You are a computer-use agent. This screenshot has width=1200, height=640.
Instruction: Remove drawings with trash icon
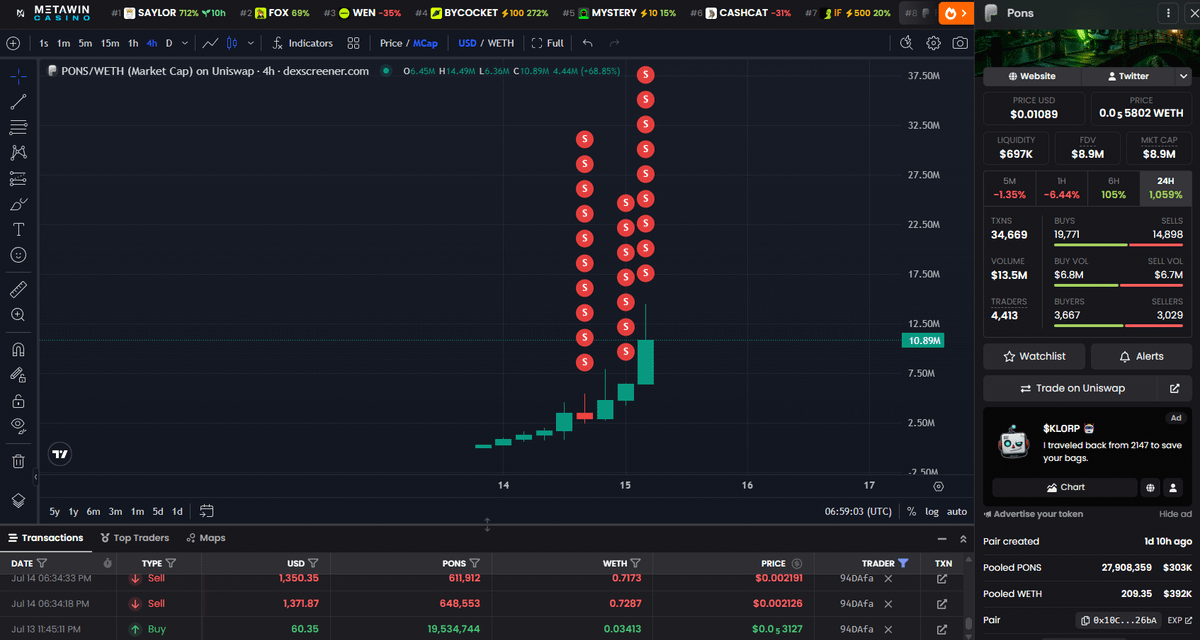click(x=18, y=461)
